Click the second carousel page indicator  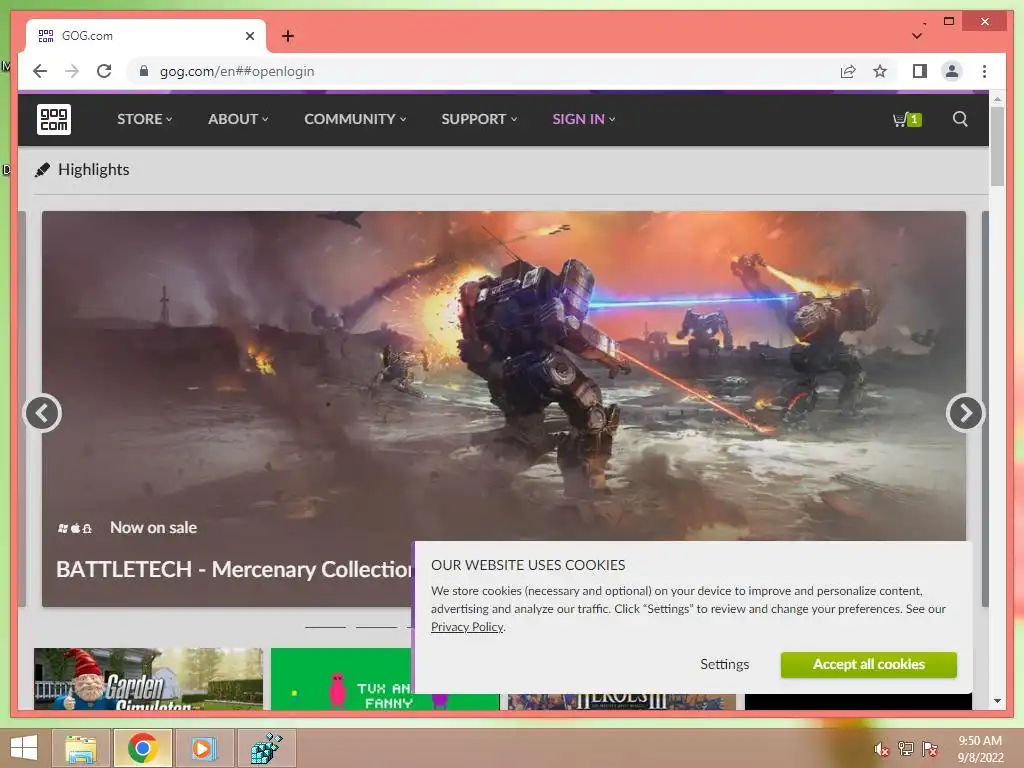pos(376,627)
